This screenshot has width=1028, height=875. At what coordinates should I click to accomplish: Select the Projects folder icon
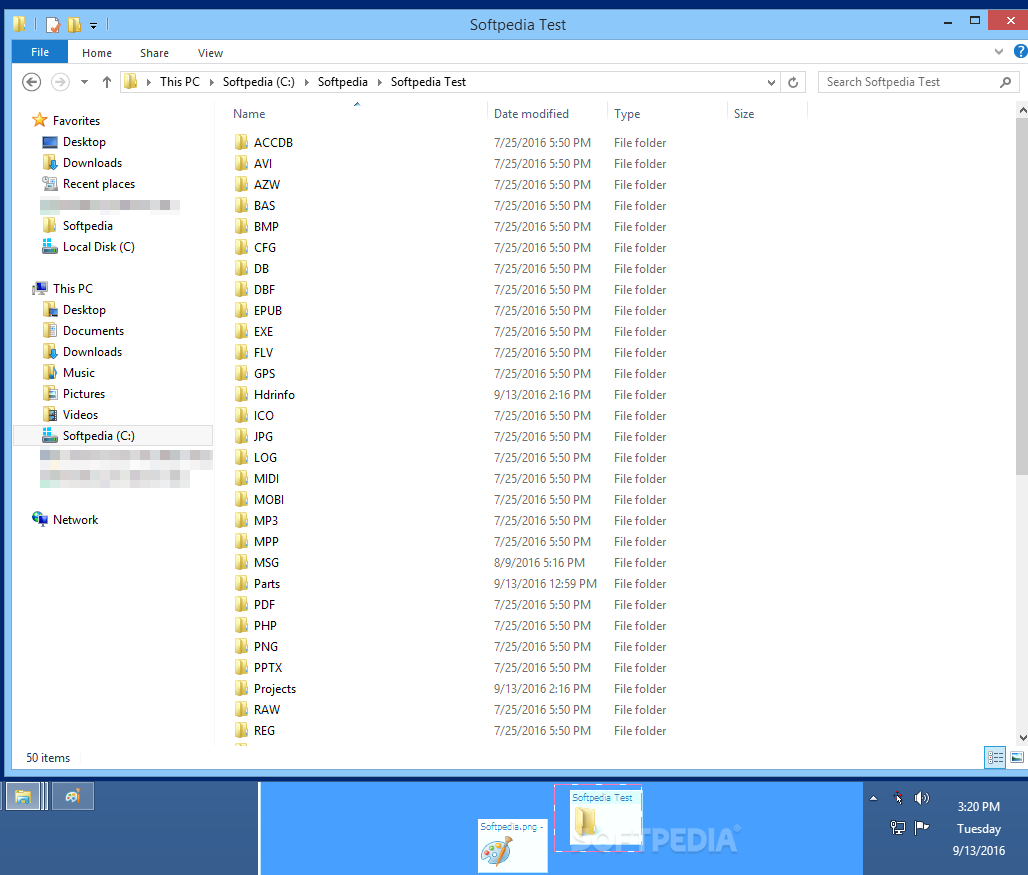pyautogui.click(x=242, y=688)
